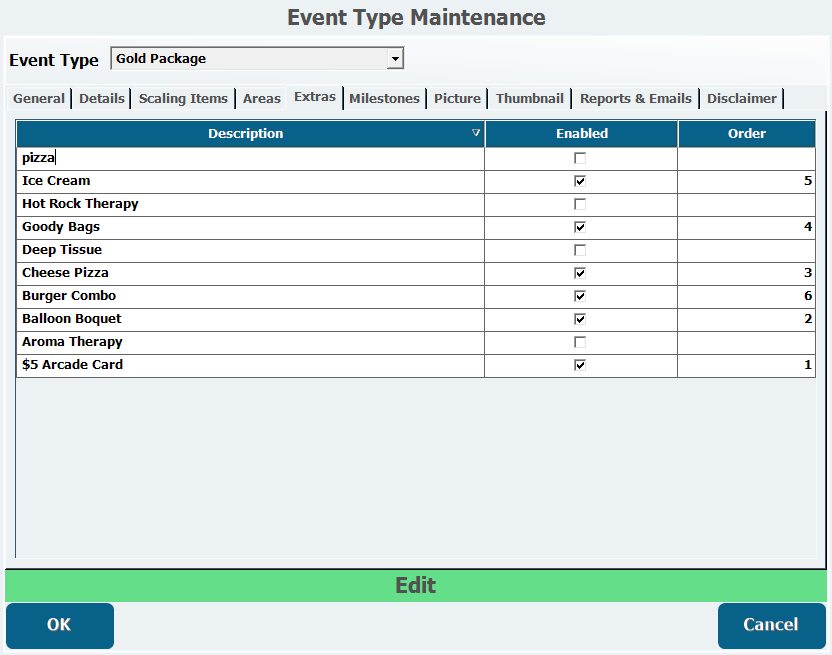Select the Balloon Boquet row description
Image resolution: width=832 pixels, height=655 pixels.
coord(250,319)
